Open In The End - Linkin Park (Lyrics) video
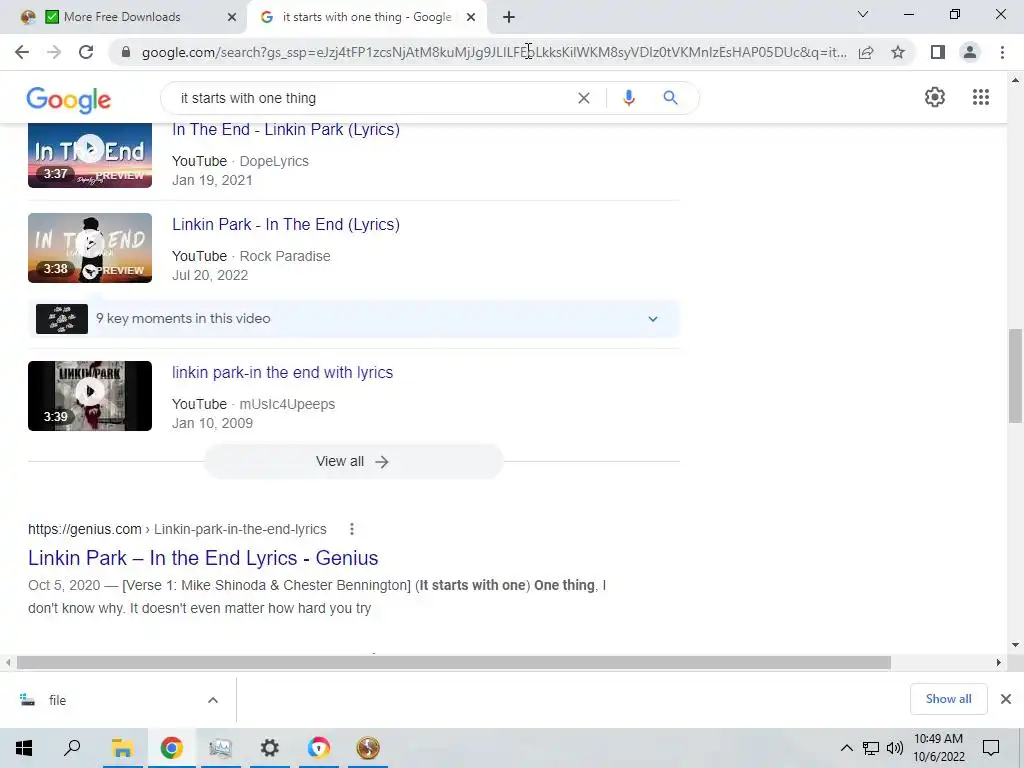Image resolution: width=1024 pixels, height=768 pixels. (285, 129)
